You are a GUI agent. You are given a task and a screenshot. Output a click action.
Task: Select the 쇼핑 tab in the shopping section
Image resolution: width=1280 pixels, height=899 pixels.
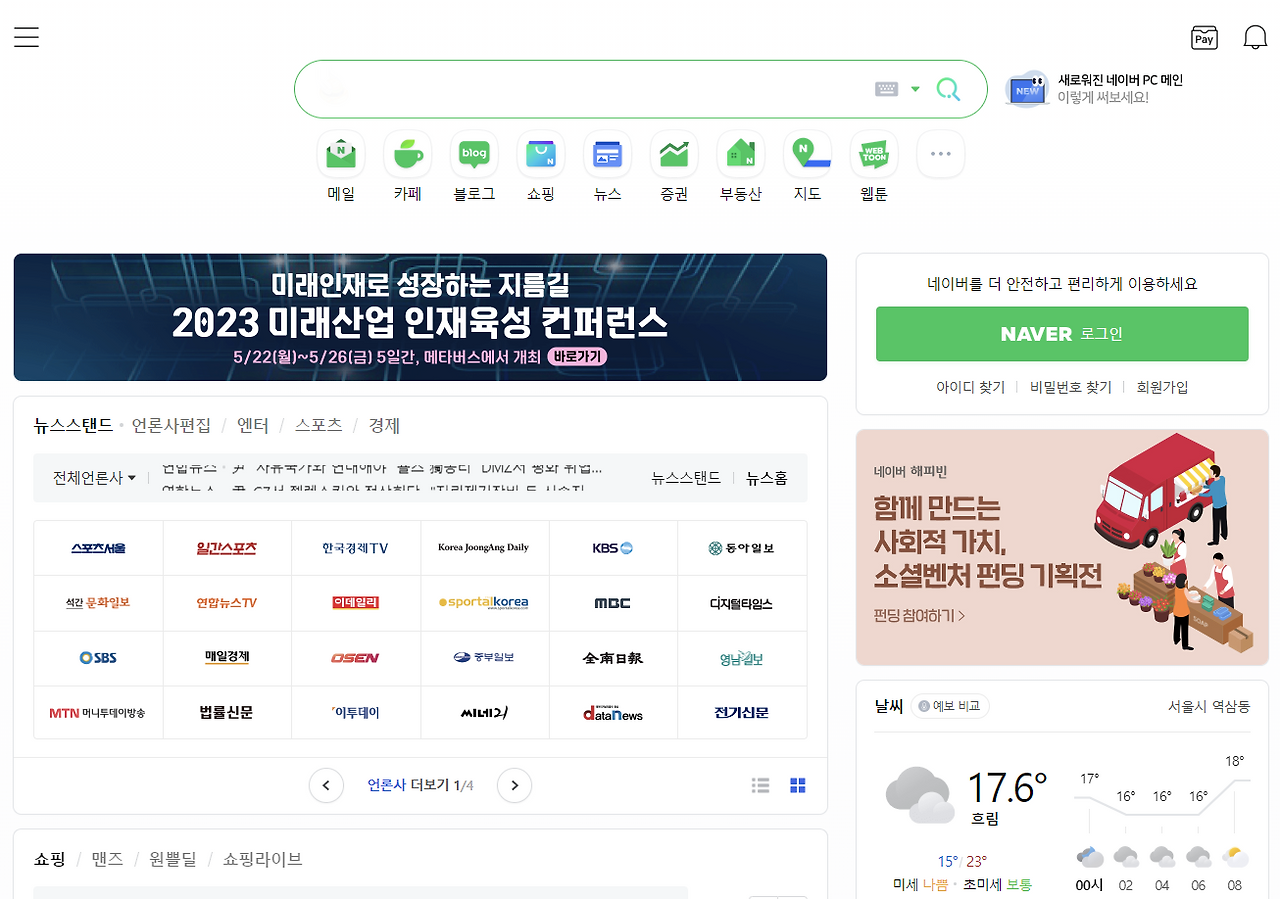tap(49, 859)
